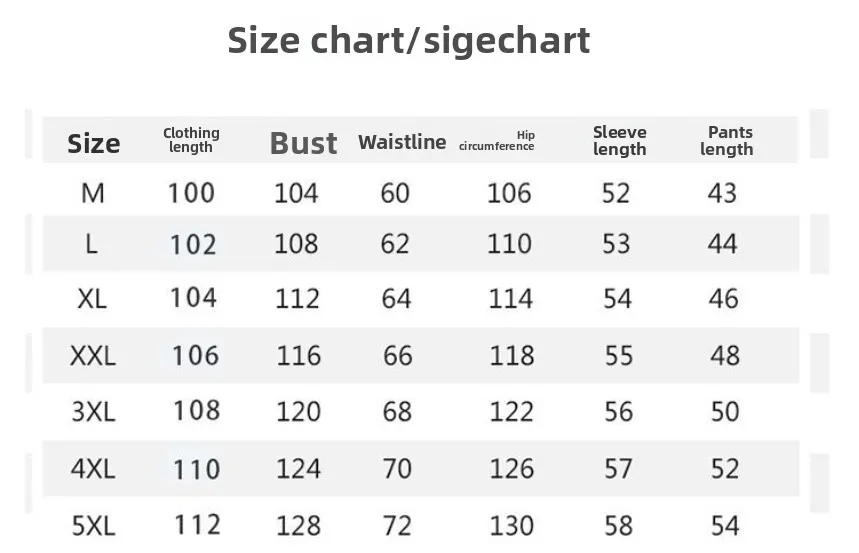The image size is (859, 553).
Task: Click the M size row label
Action: (93, 193)
